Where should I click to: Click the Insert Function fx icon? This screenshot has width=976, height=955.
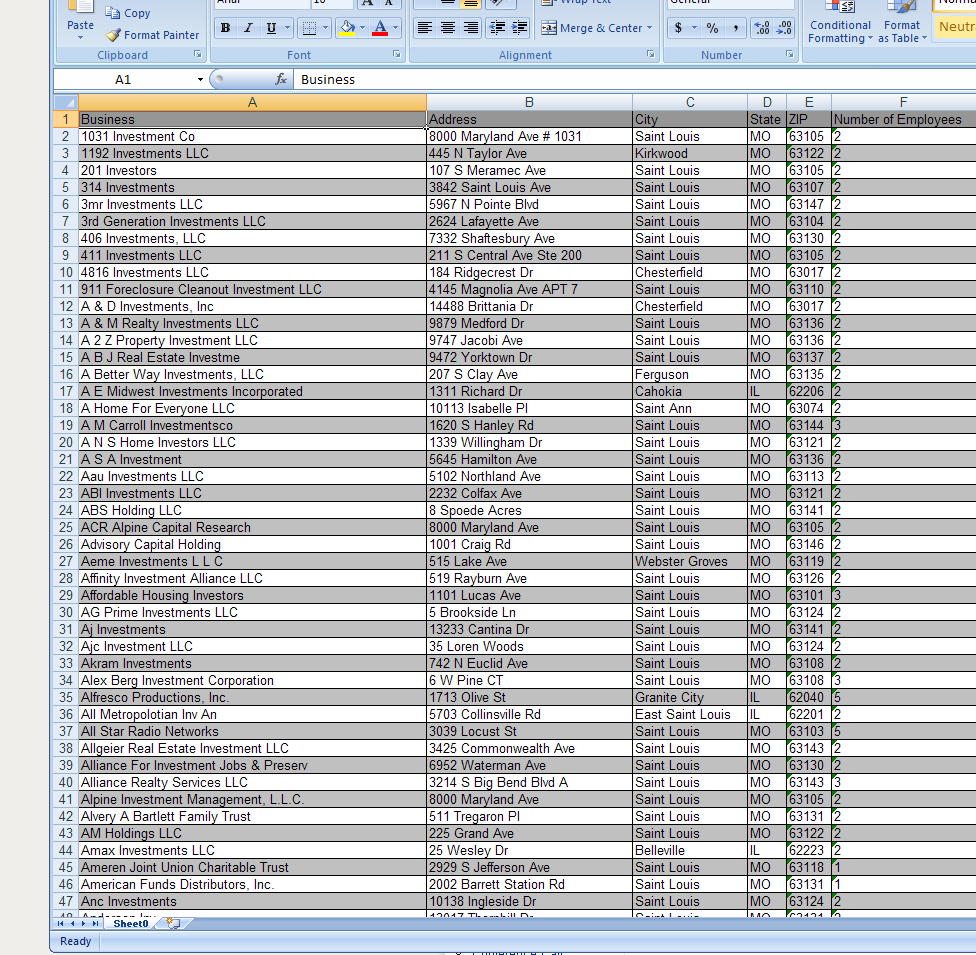click(281, 79)
